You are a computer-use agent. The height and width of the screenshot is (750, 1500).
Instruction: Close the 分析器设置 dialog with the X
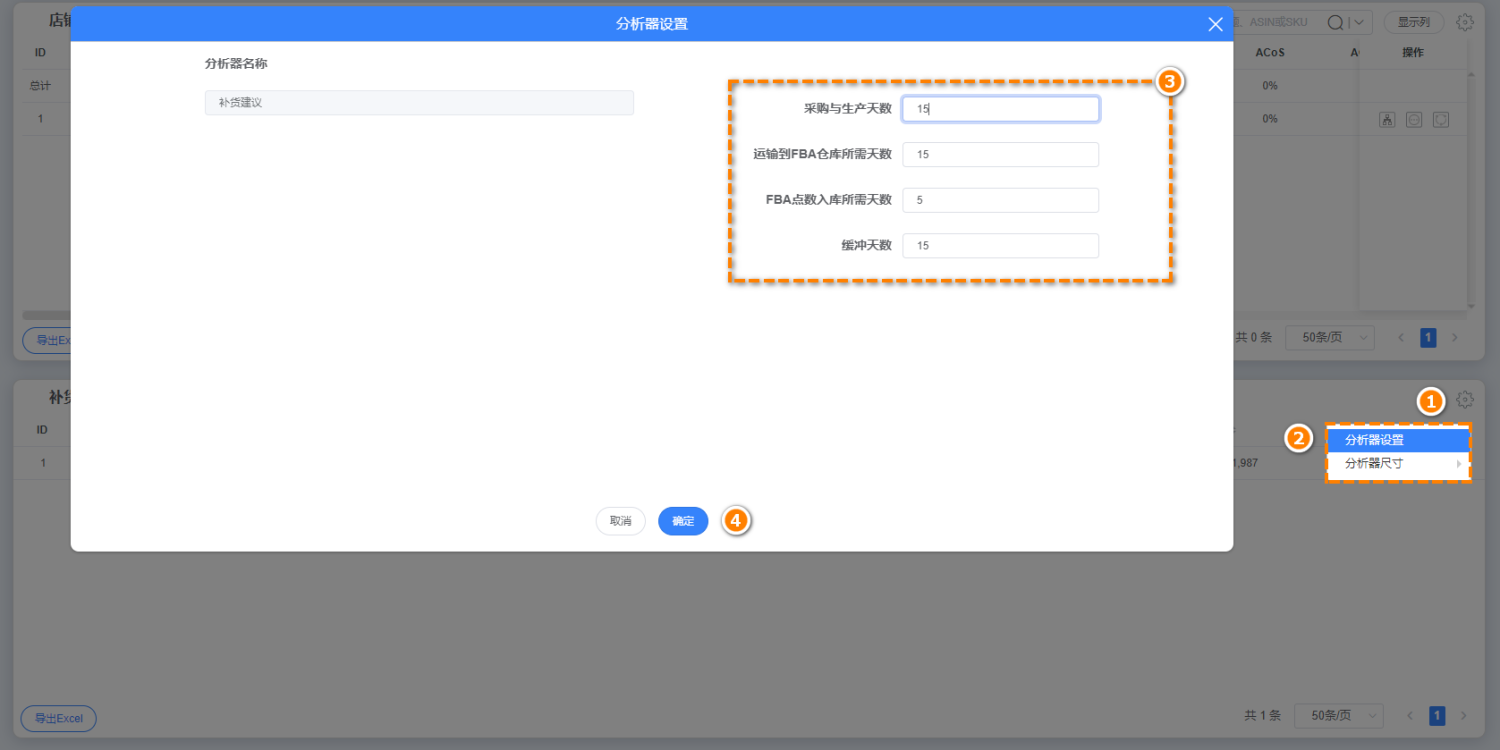[x=1215, y=24]
